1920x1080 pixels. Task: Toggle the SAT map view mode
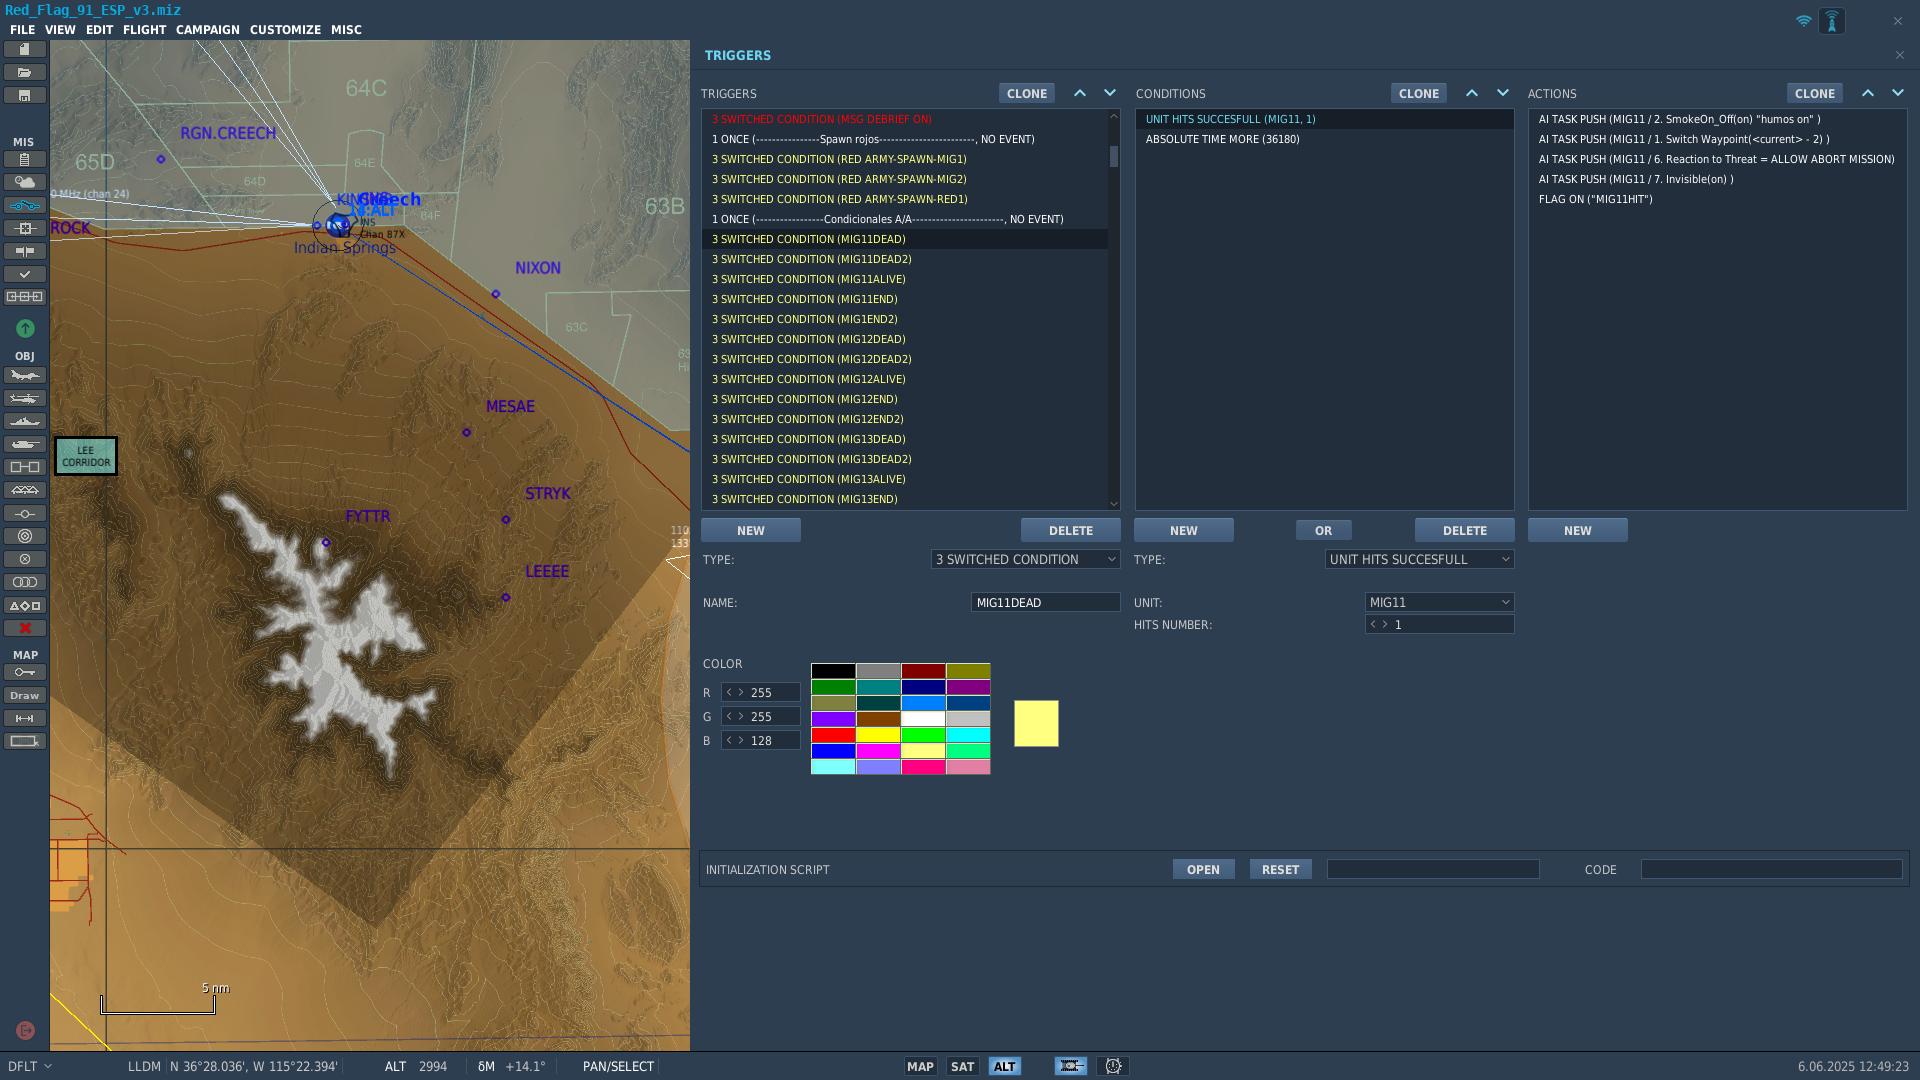point(962,1067)
